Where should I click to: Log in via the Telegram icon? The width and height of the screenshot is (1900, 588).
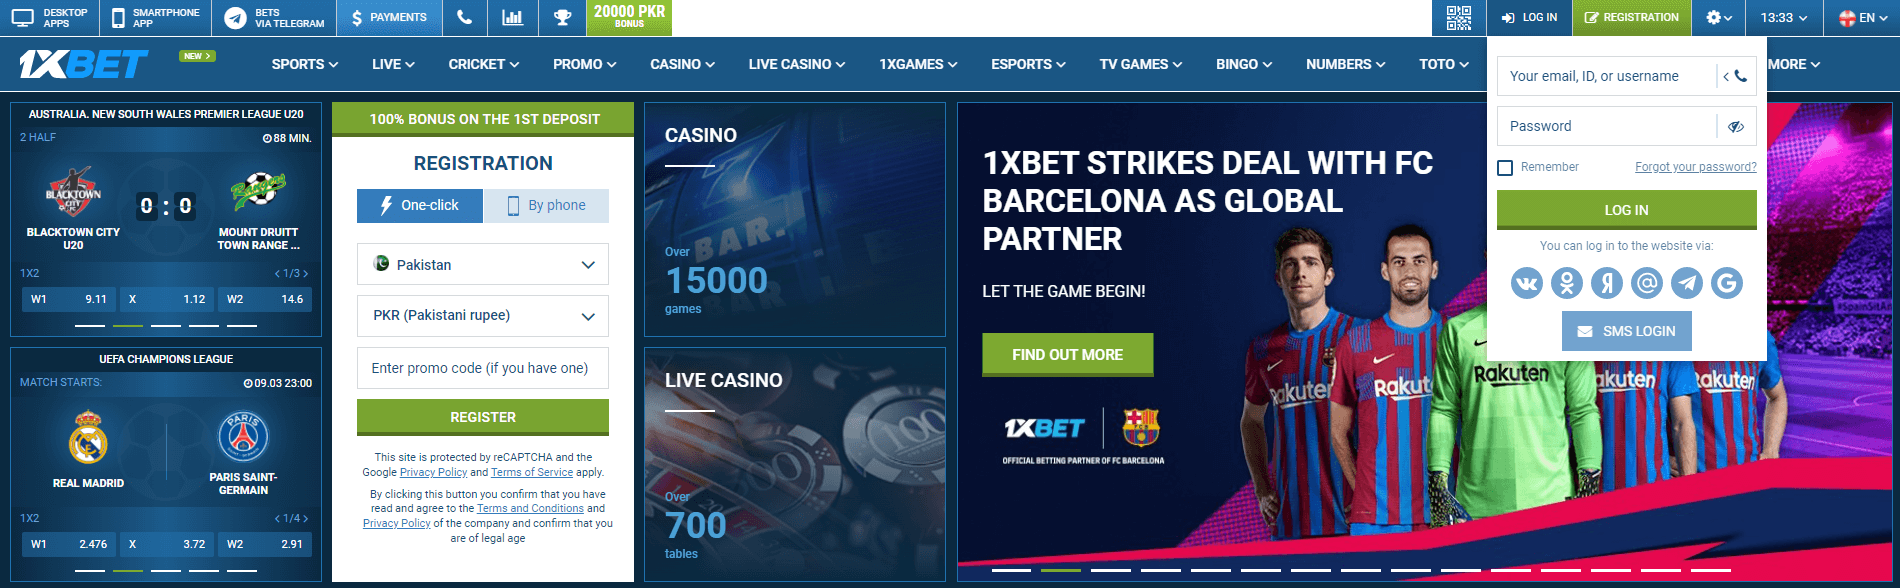tap(1687, 283)
